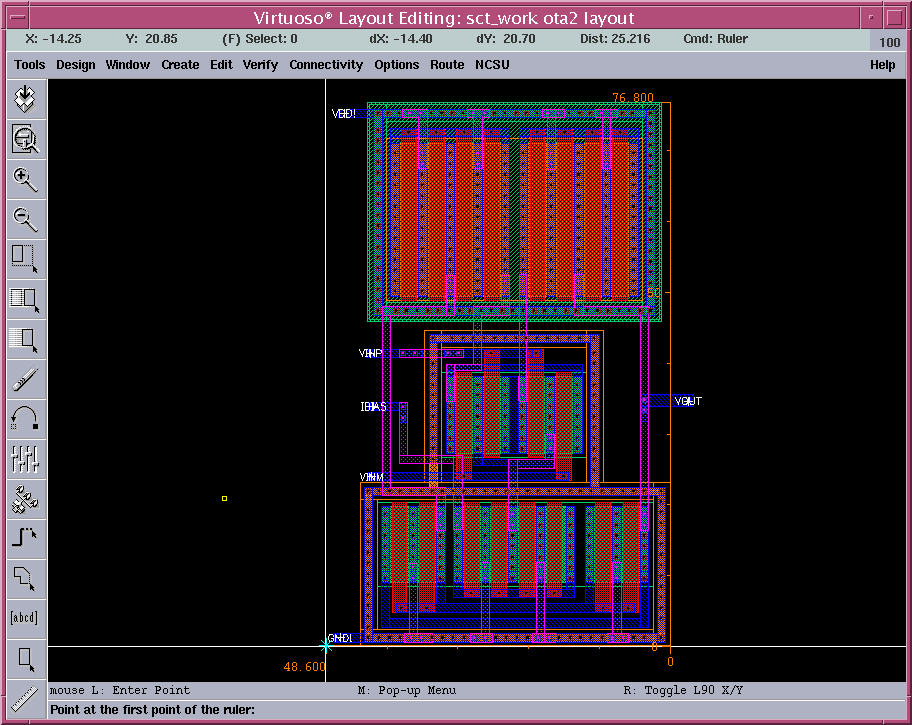Open the Help menu
Image resolution: width=912 pixels, height=725 pixels.
tap(882, 65)
